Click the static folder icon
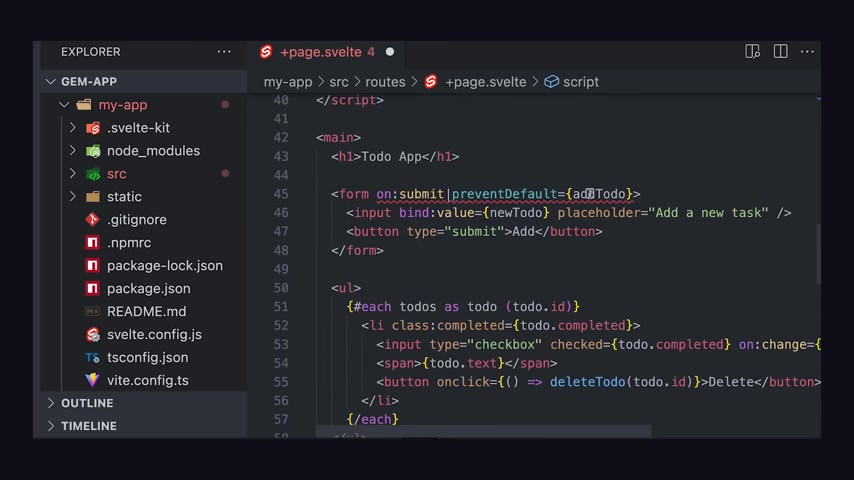Viewport: 854px width, 480px height. pyautogui.click(x=93, y=197)
